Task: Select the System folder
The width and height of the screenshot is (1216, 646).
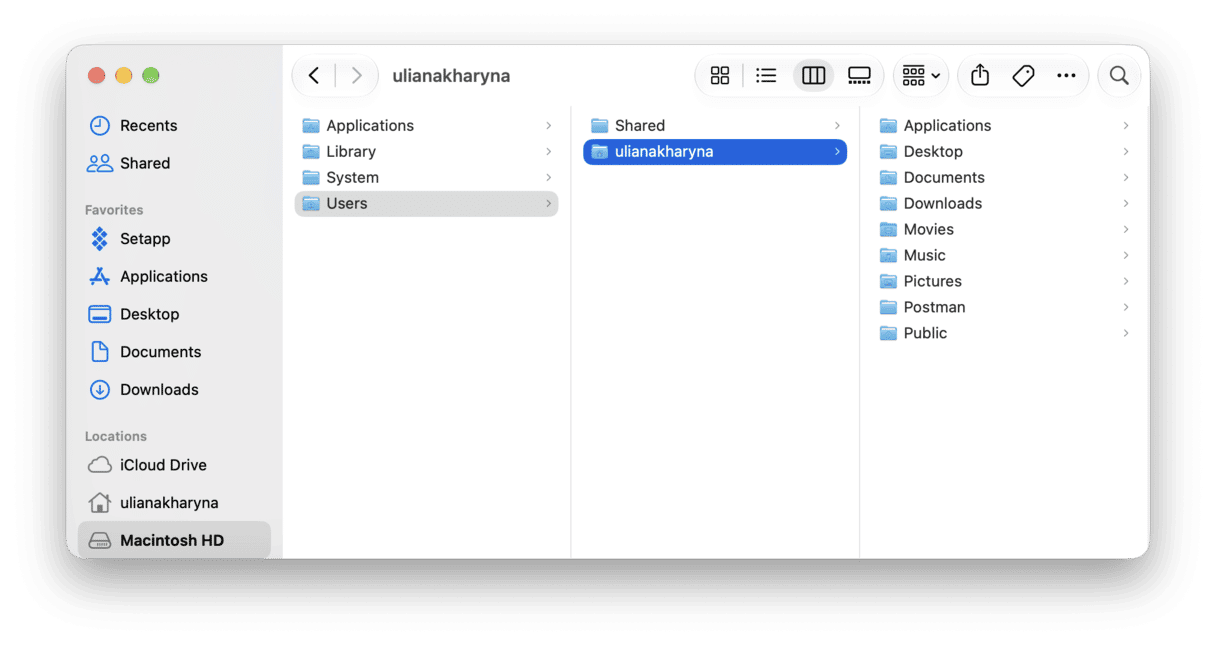Action: (426, 177)
